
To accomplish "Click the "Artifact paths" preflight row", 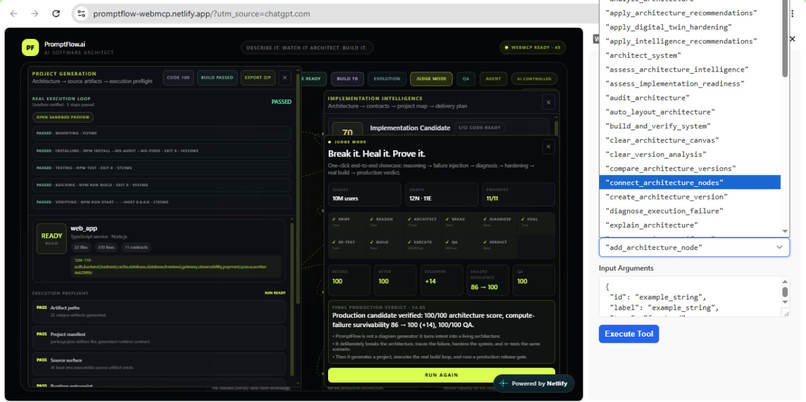I will point(159,310).
